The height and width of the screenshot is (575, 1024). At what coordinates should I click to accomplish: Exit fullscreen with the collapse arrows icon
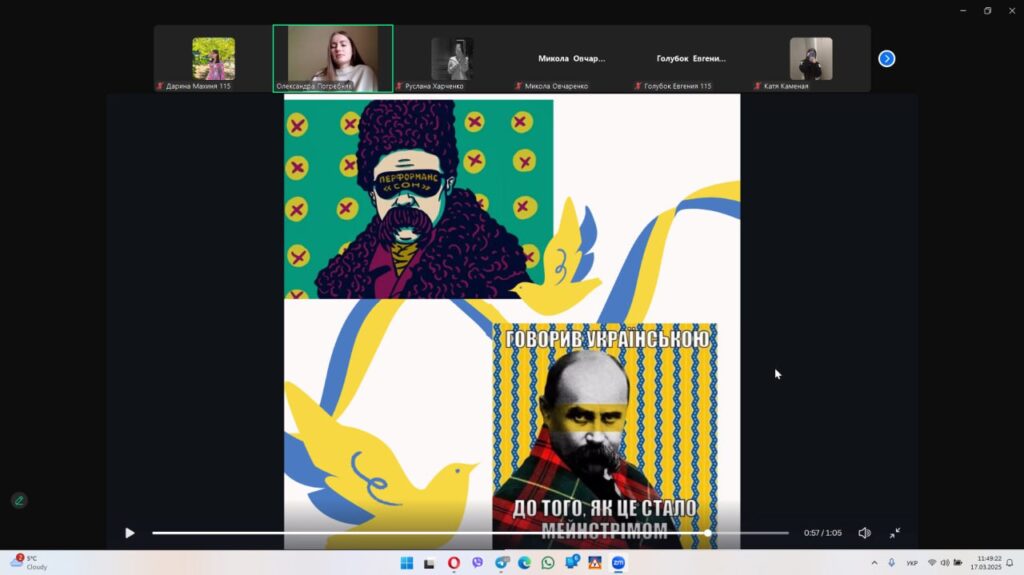tap(895, 533)
